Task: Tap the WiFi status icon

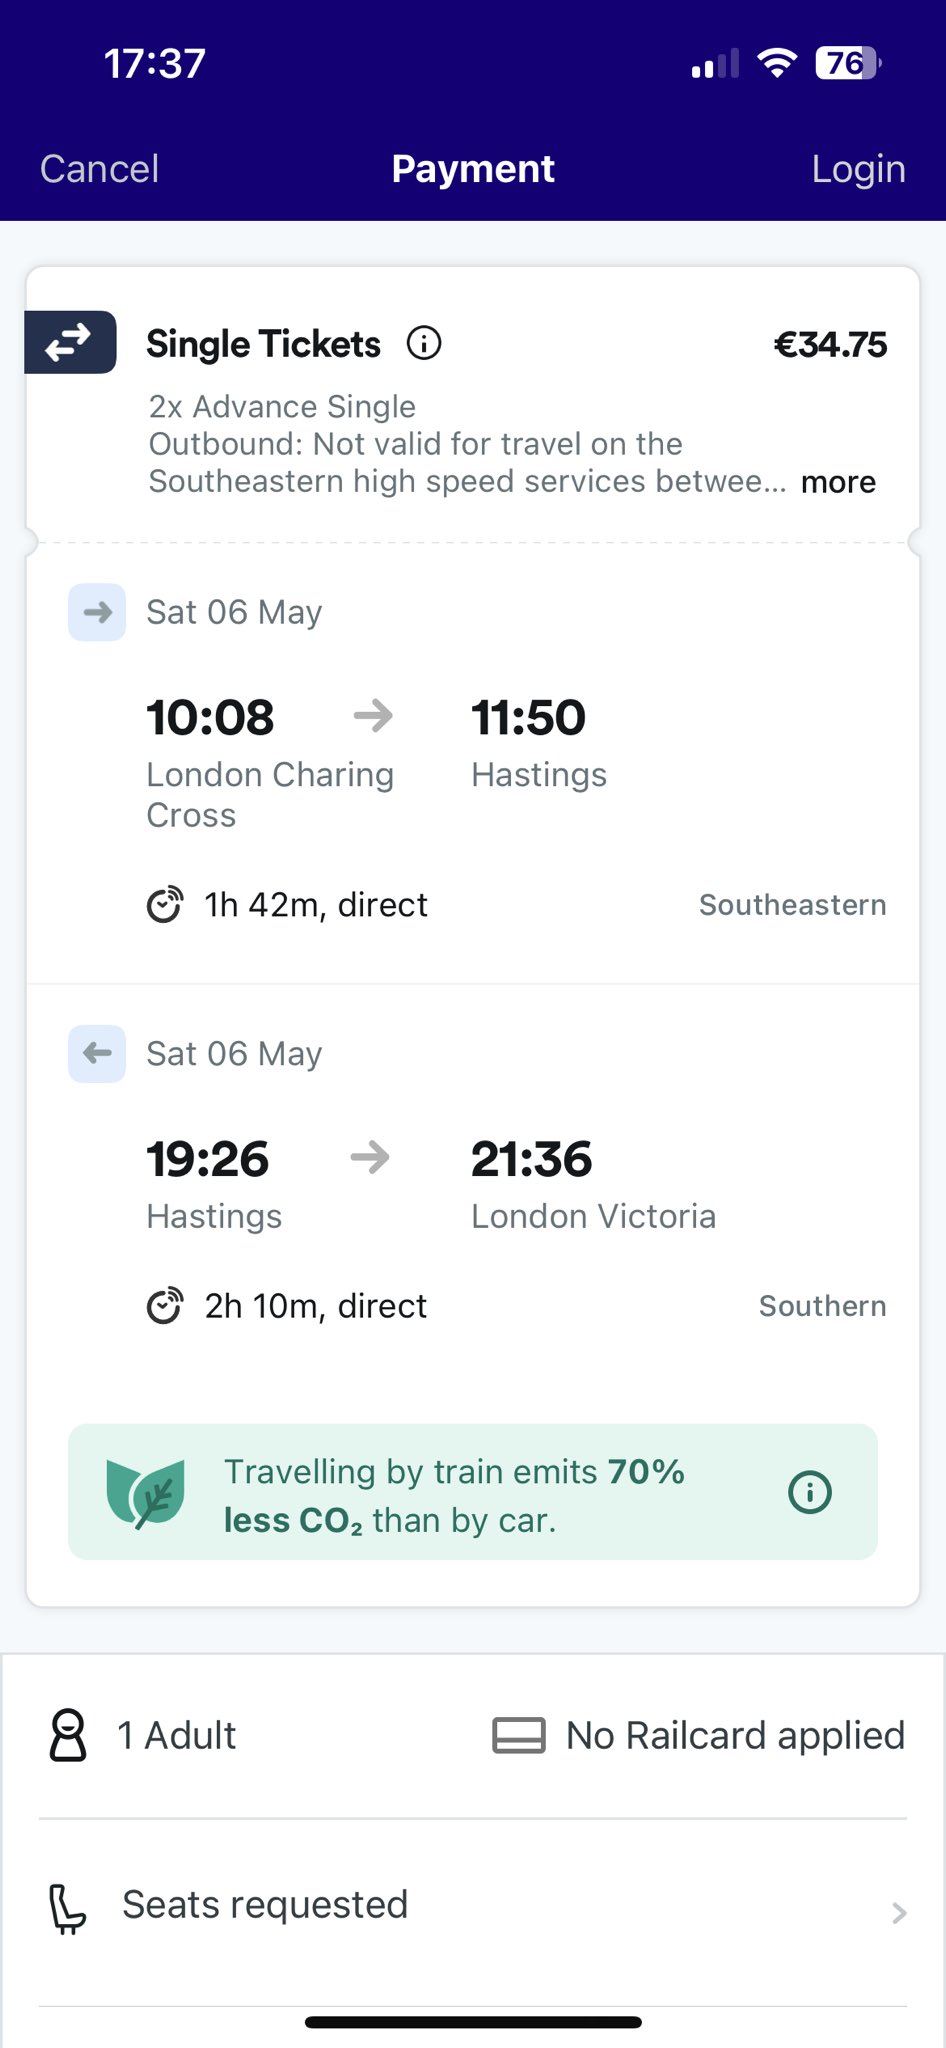Action: tap(777, 63)
